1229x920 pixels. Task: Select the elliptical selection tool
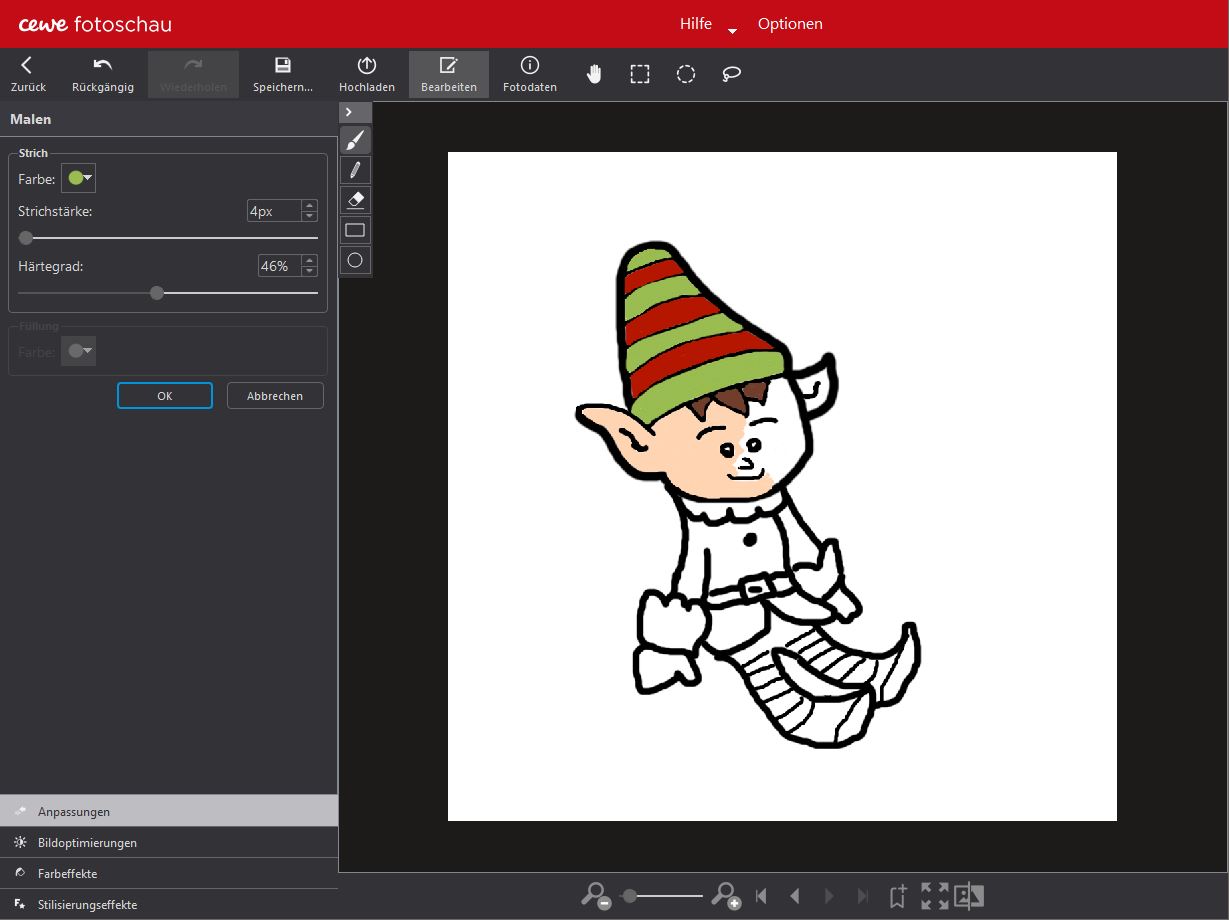pyautogui.click(x=686, y=74)
